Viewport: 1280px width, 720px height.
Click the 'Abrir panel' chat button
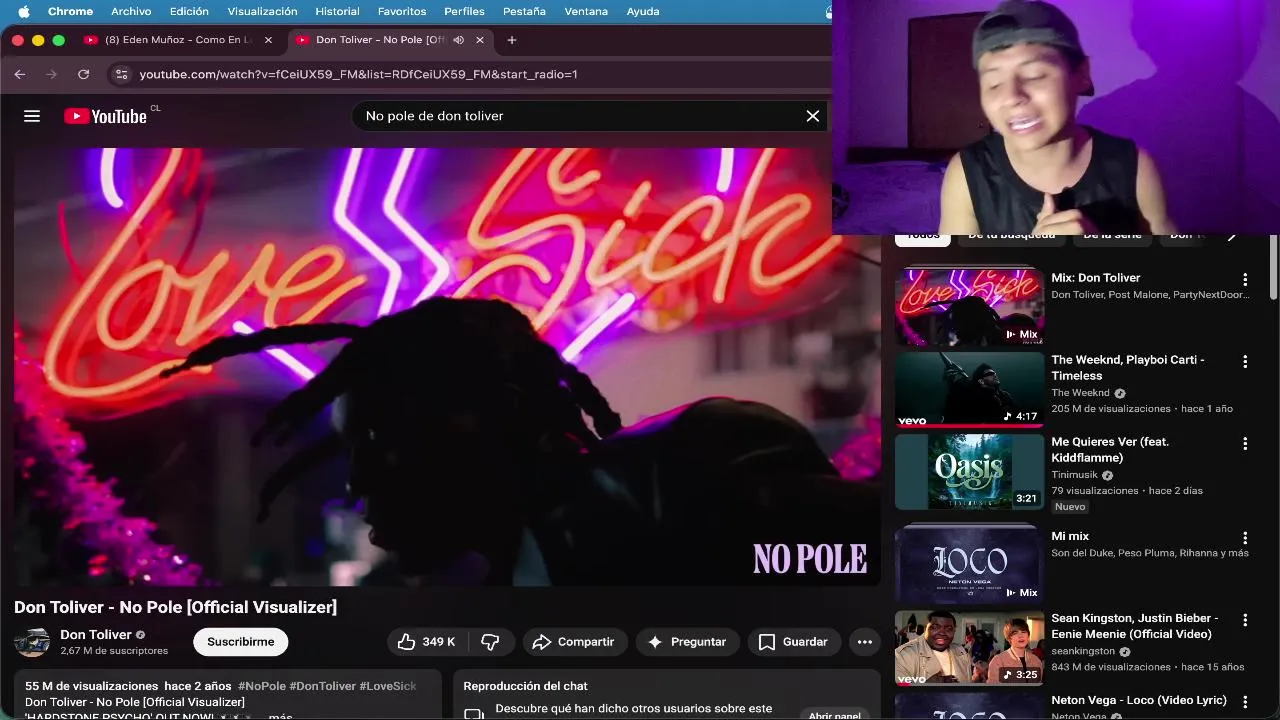835,715
